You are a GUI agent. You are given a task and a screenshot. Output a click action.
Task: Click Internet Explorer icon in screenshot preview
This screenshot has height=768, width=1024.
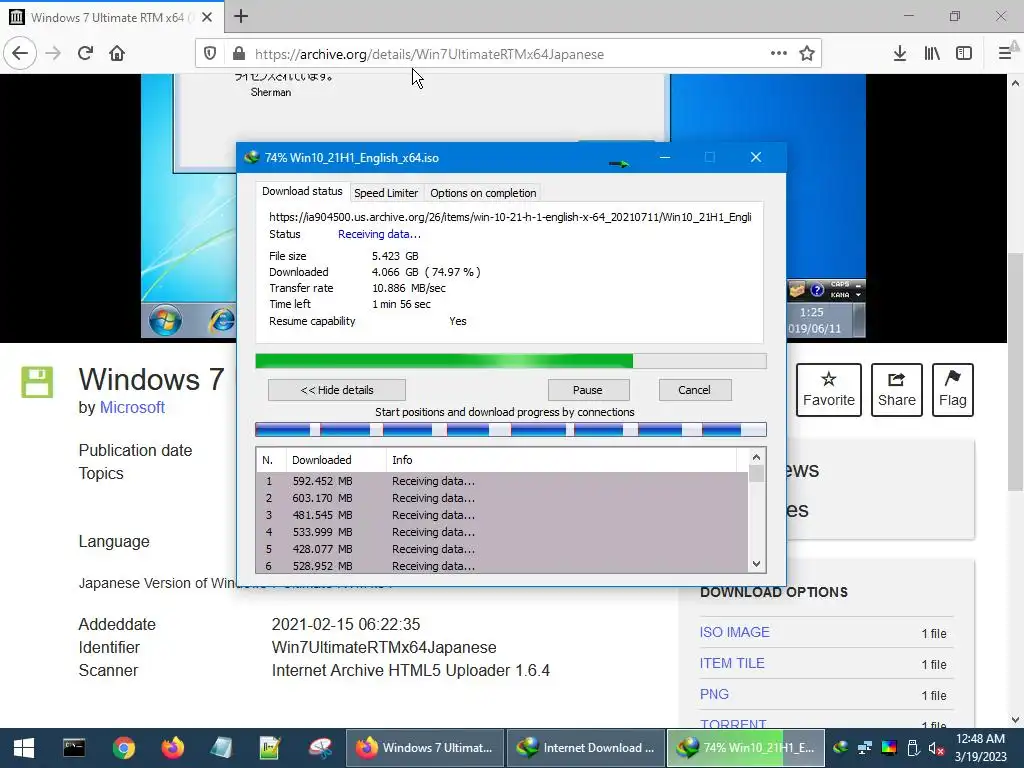coord(221,320)
